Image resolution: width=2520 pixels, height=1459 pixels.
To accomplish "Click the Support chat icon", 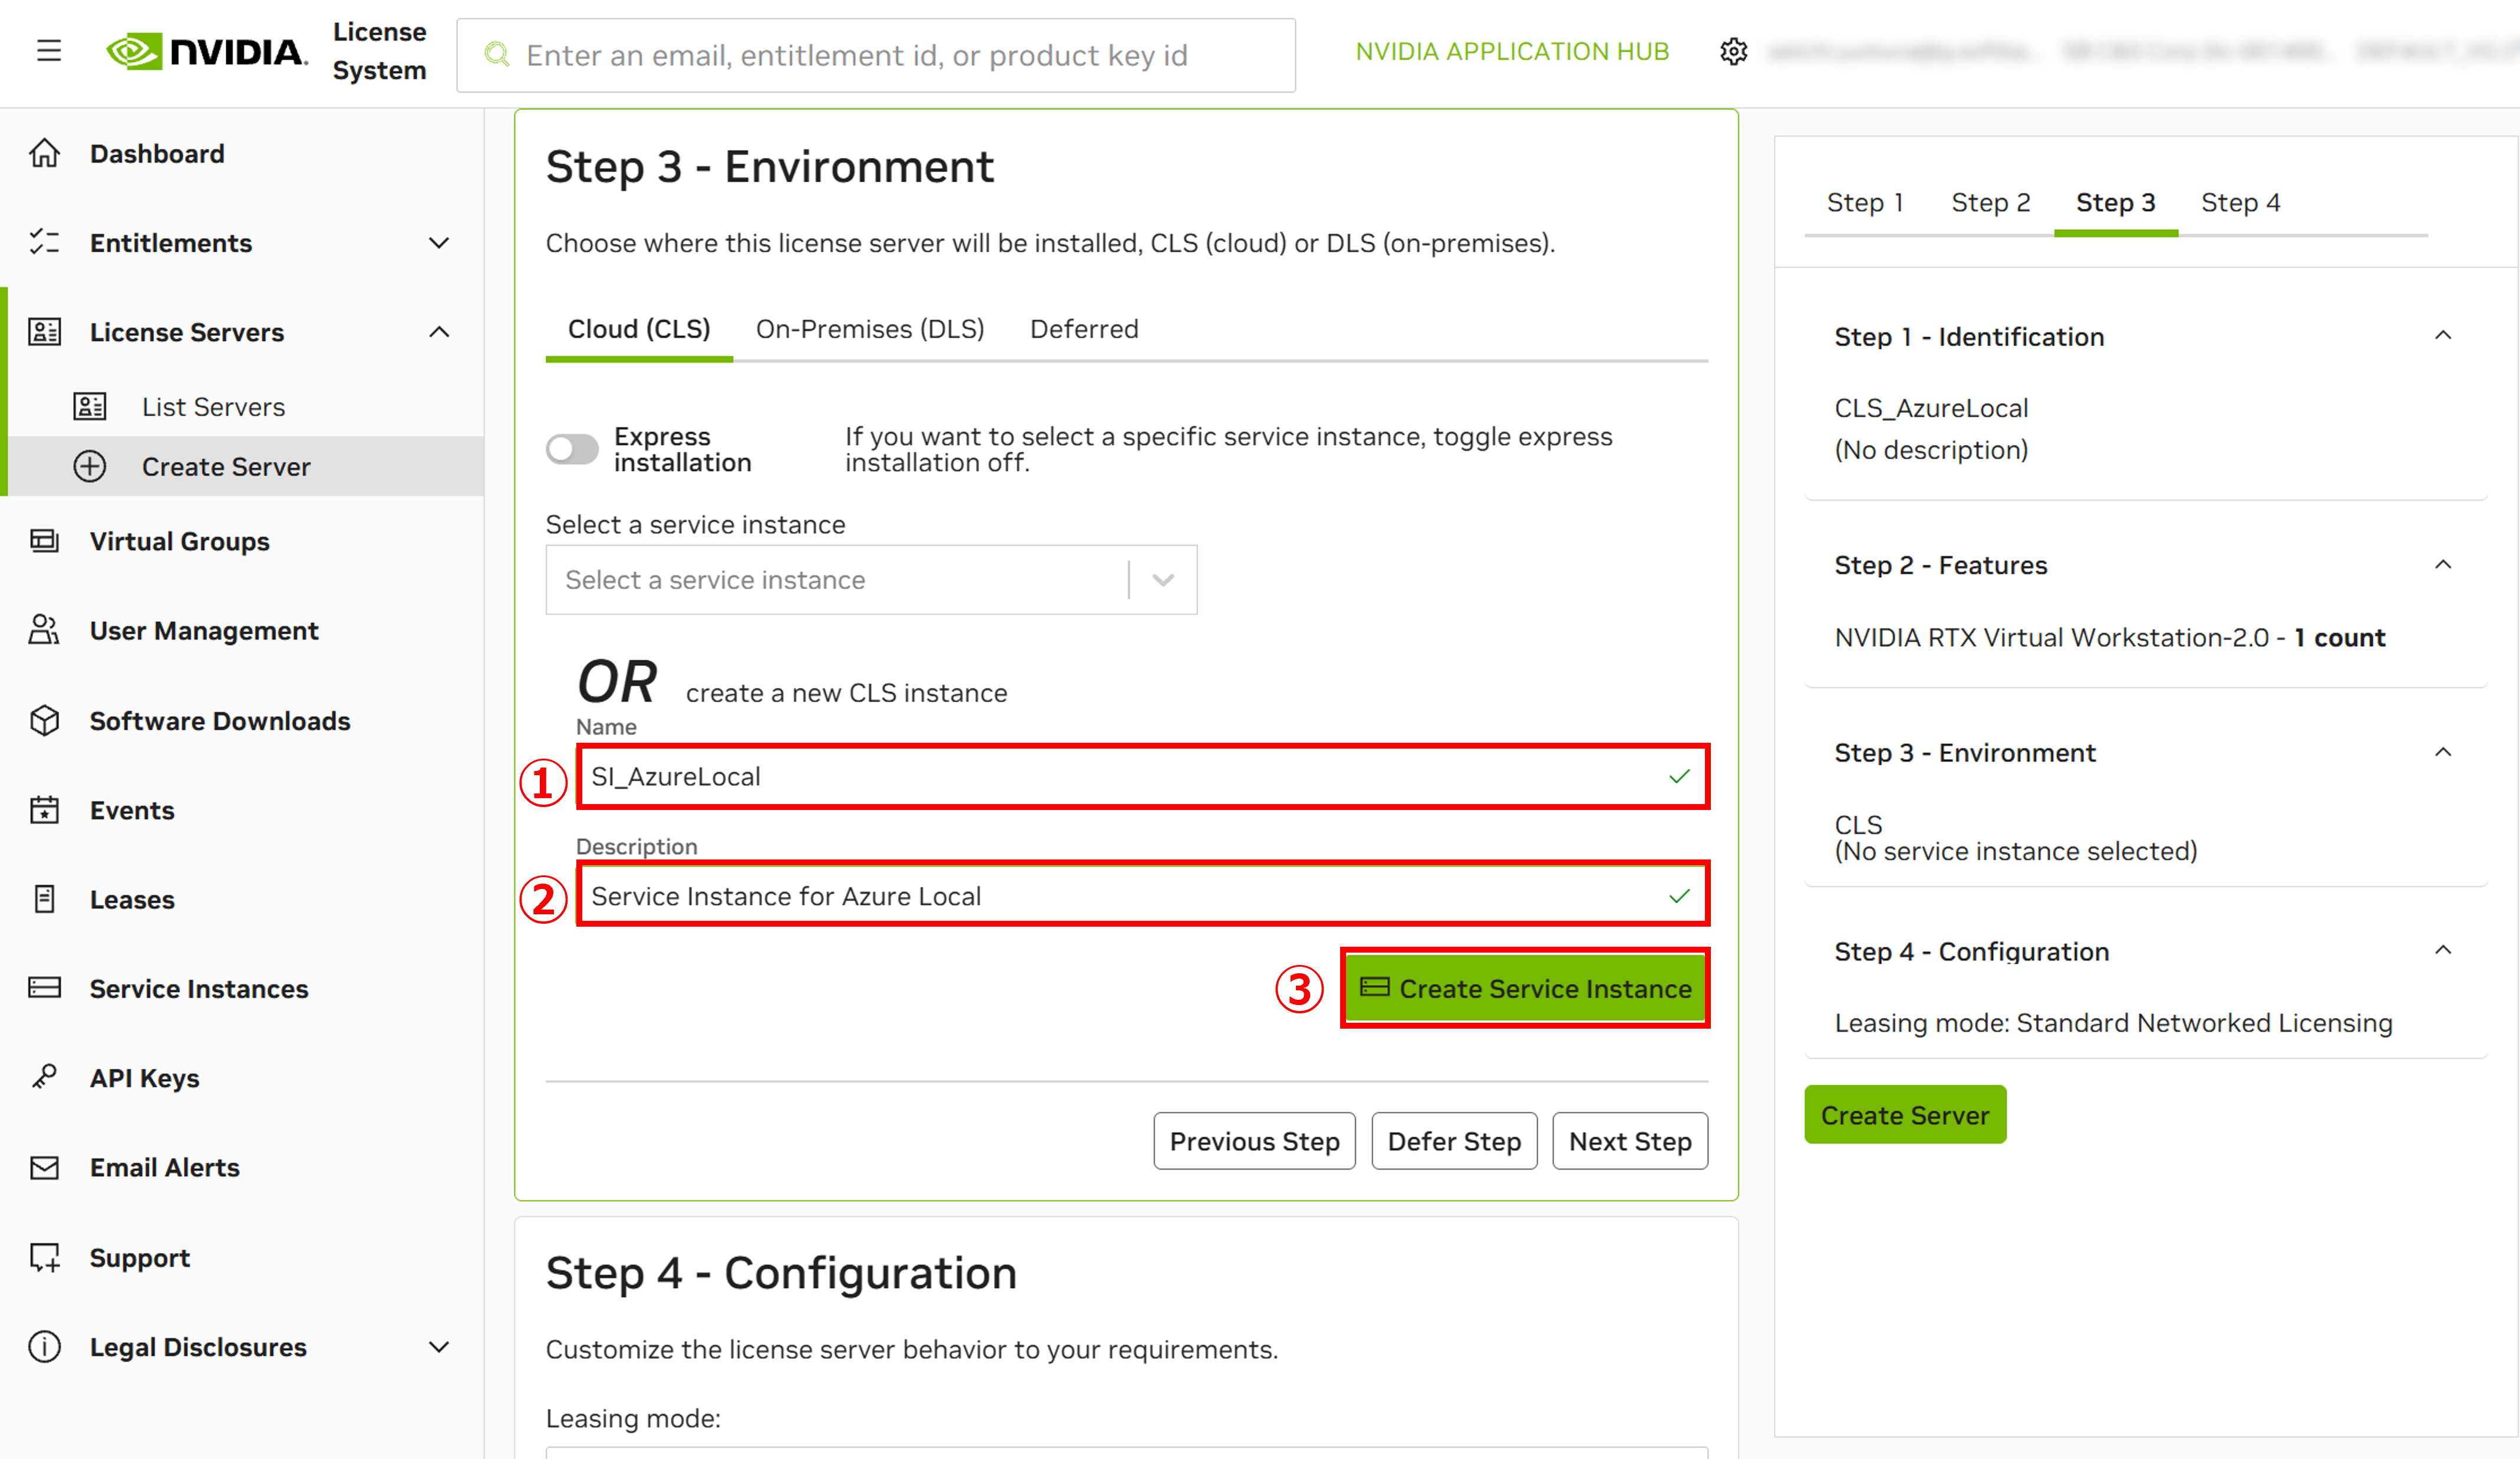I will tap(45, 1257).
